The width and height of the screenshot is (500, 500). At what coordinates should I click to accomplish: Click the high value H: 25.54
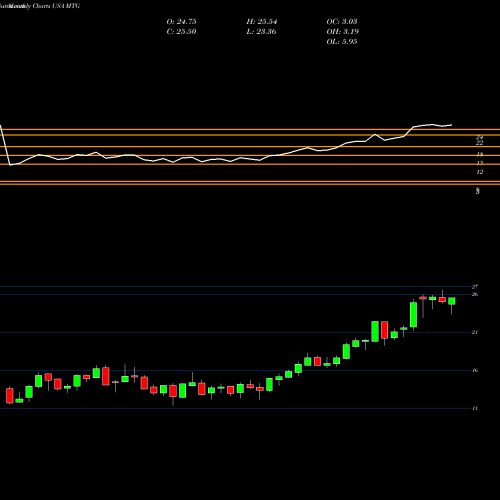262,22
